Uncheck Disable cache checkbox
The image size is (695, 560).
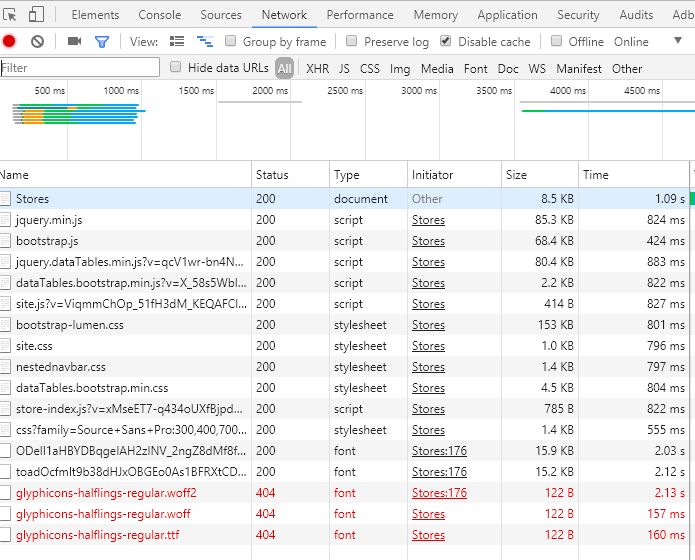[445, 41]
